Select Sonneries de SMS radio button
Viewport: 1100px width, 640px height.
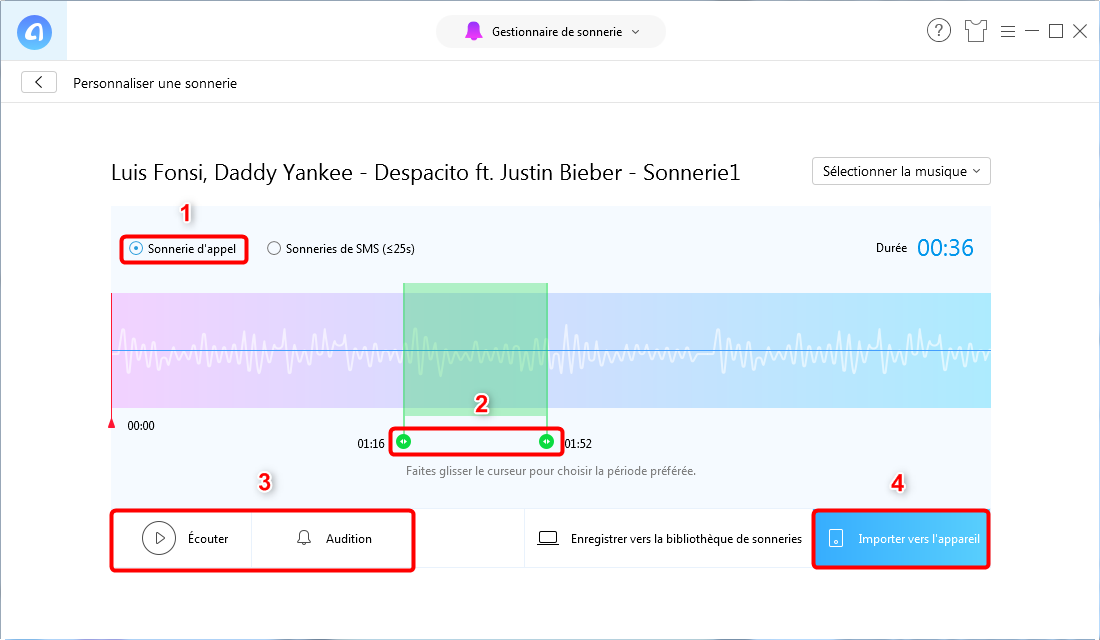(x=274, y=248)
